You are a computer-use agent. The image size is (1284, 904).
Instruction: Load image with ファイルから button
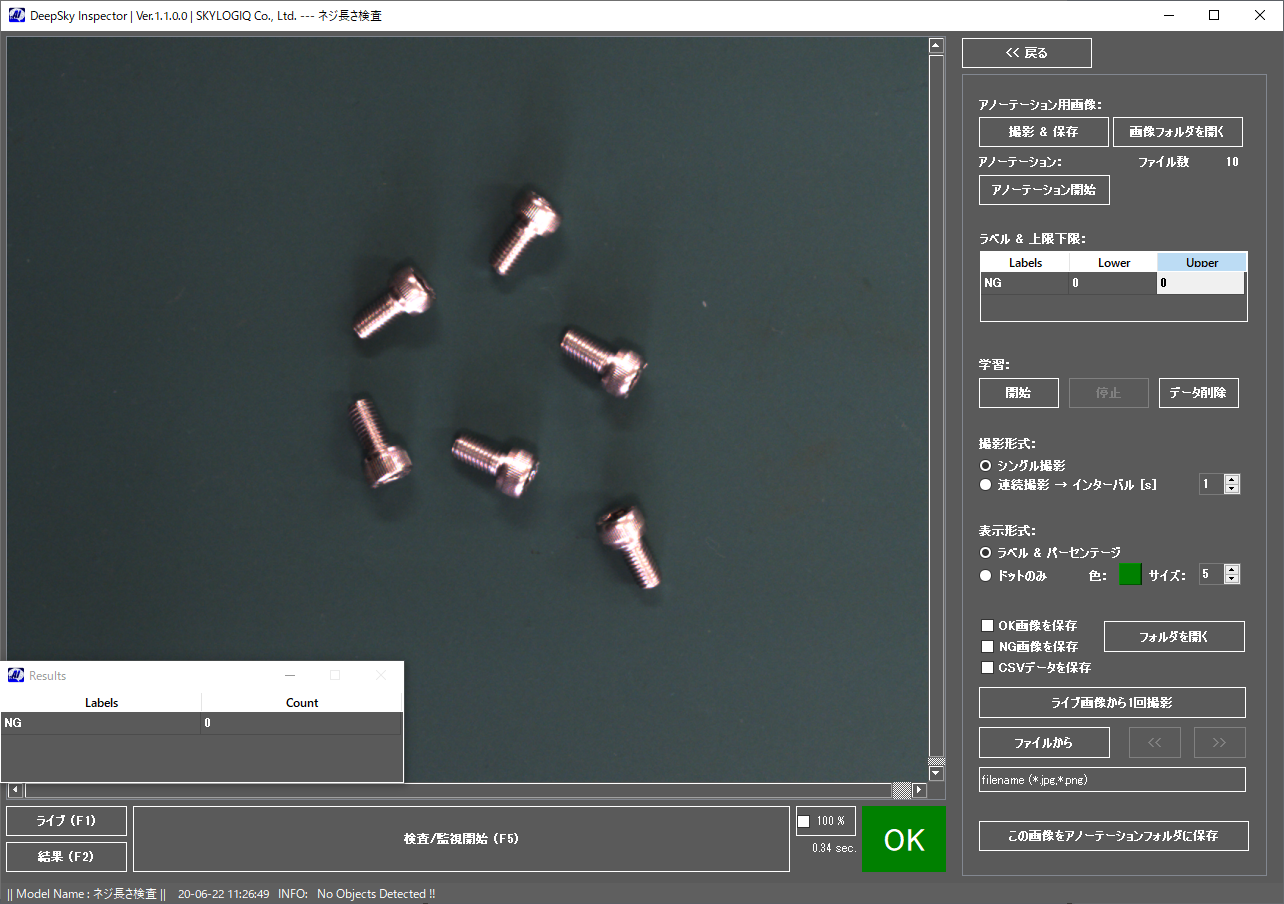click(x=1044, y=743)
